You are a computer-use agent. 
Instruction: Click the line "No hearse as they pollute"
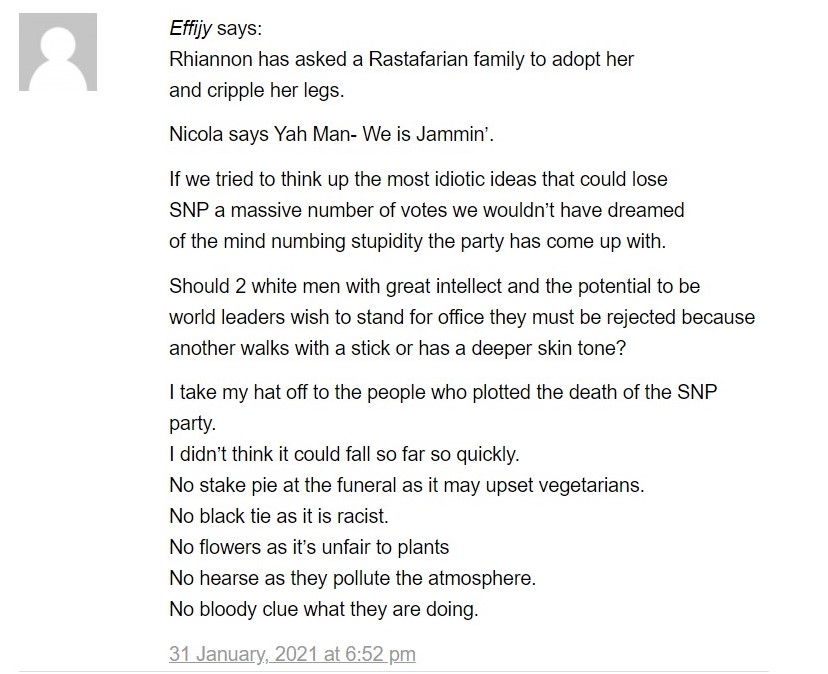(x=353, y=578)
